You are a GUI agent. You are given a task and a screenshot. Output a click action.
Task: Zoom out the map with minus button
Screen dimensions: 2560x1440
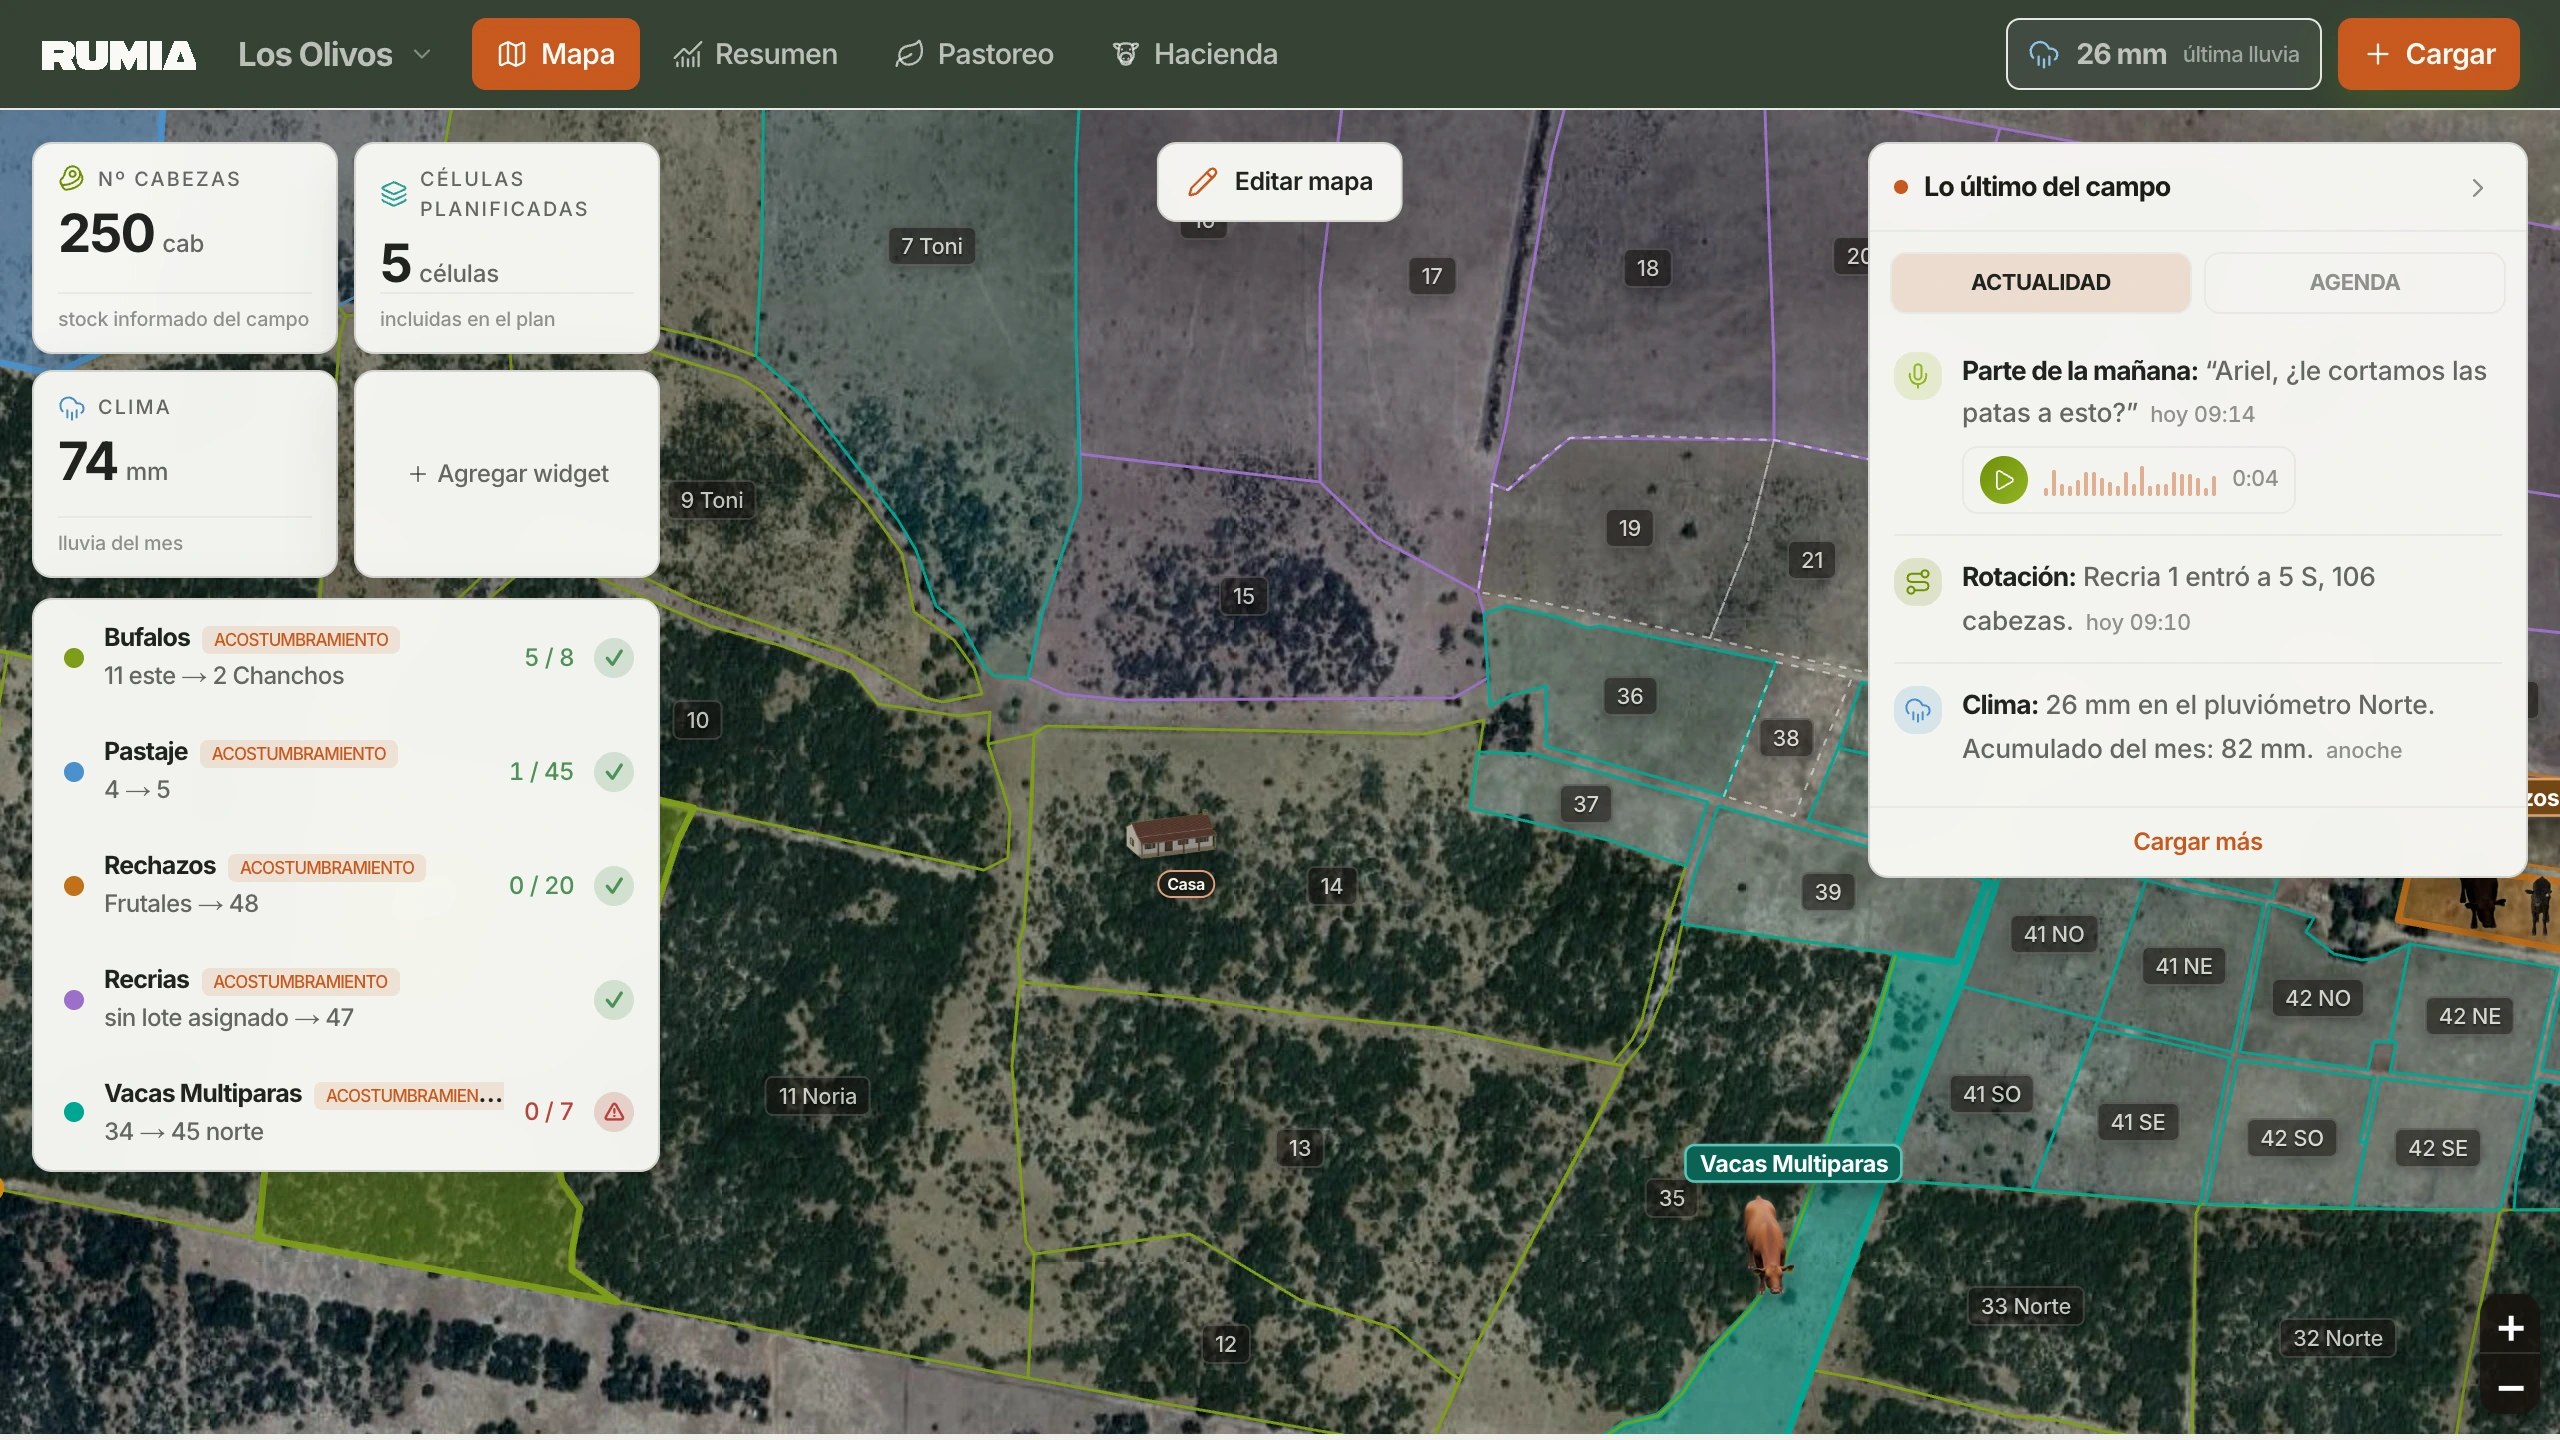pos(2510,1387)
